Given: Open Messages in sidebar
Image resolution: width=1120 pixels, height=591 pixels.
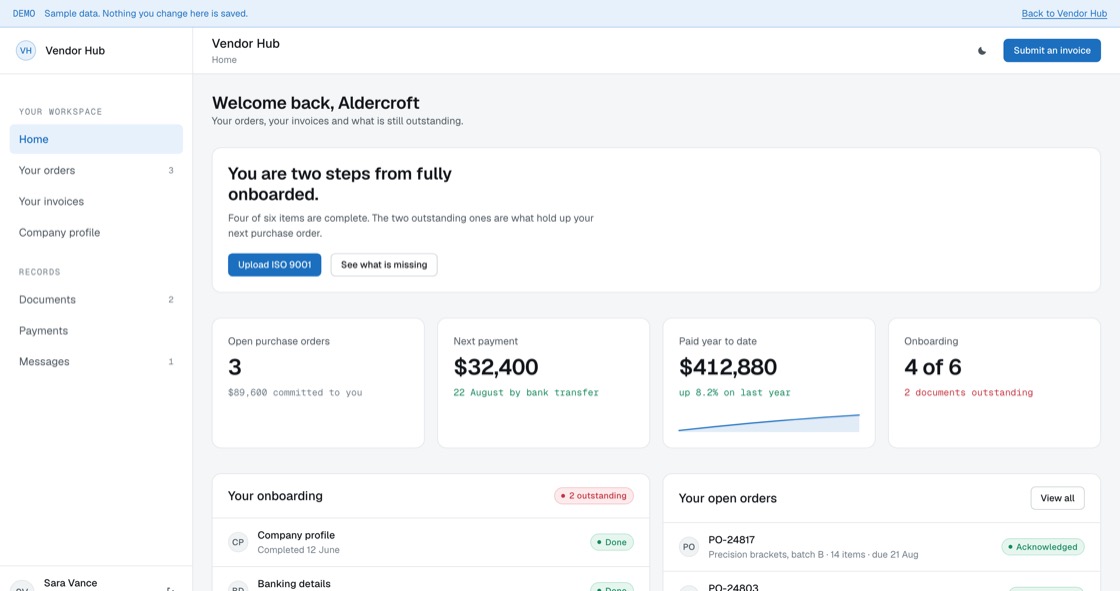Looking at the screenshot, I should 96,362.
